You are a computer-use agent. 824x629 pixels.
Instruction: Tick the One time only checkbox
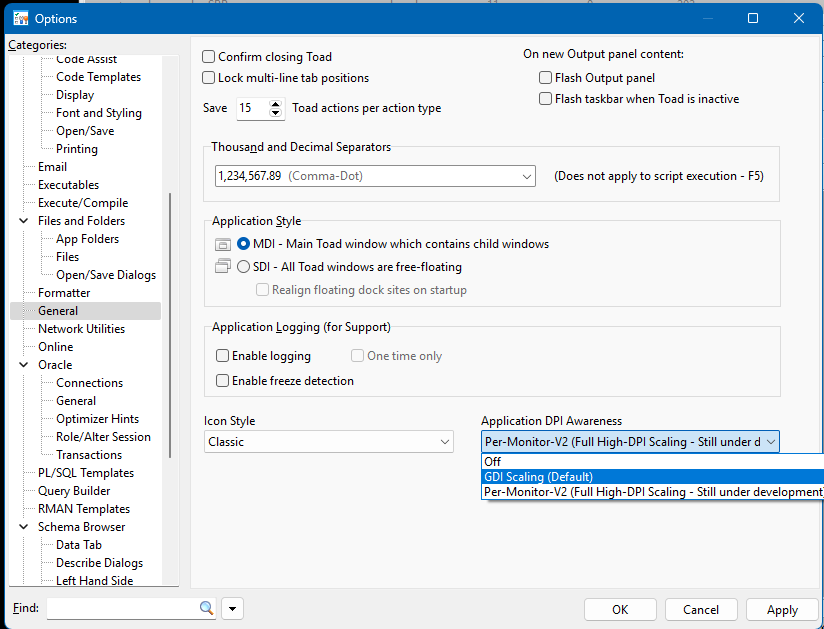pos(357,356)
